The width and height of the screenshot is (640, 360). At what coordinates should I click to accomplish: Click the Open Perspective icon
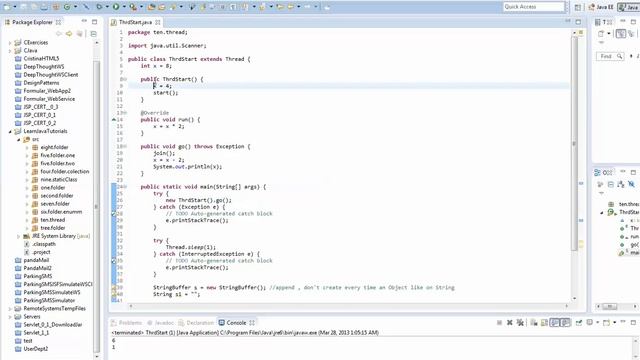(x=578, y=7)
